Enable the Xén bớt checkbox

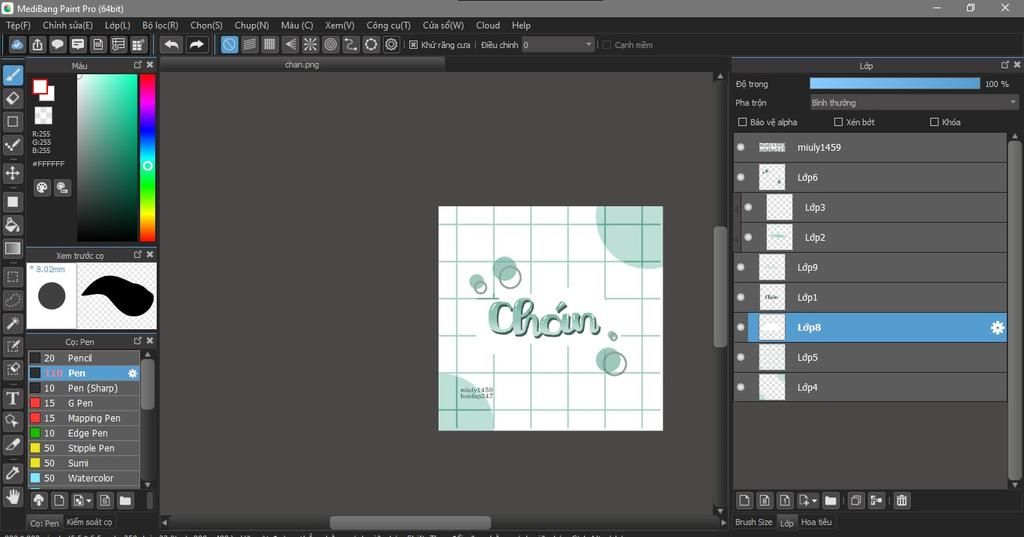[839, 122]
